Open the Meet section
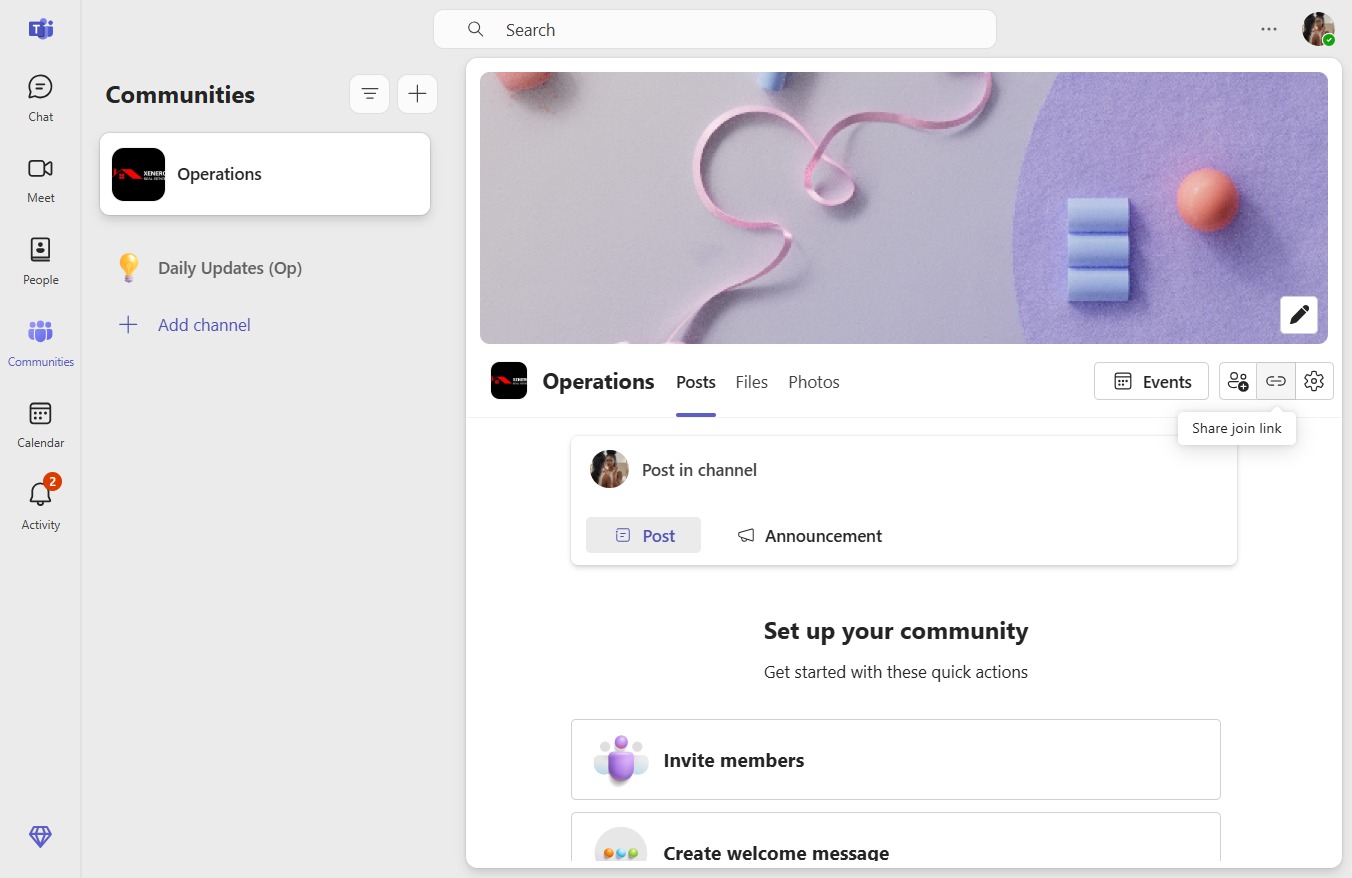 tap(40, 180)
